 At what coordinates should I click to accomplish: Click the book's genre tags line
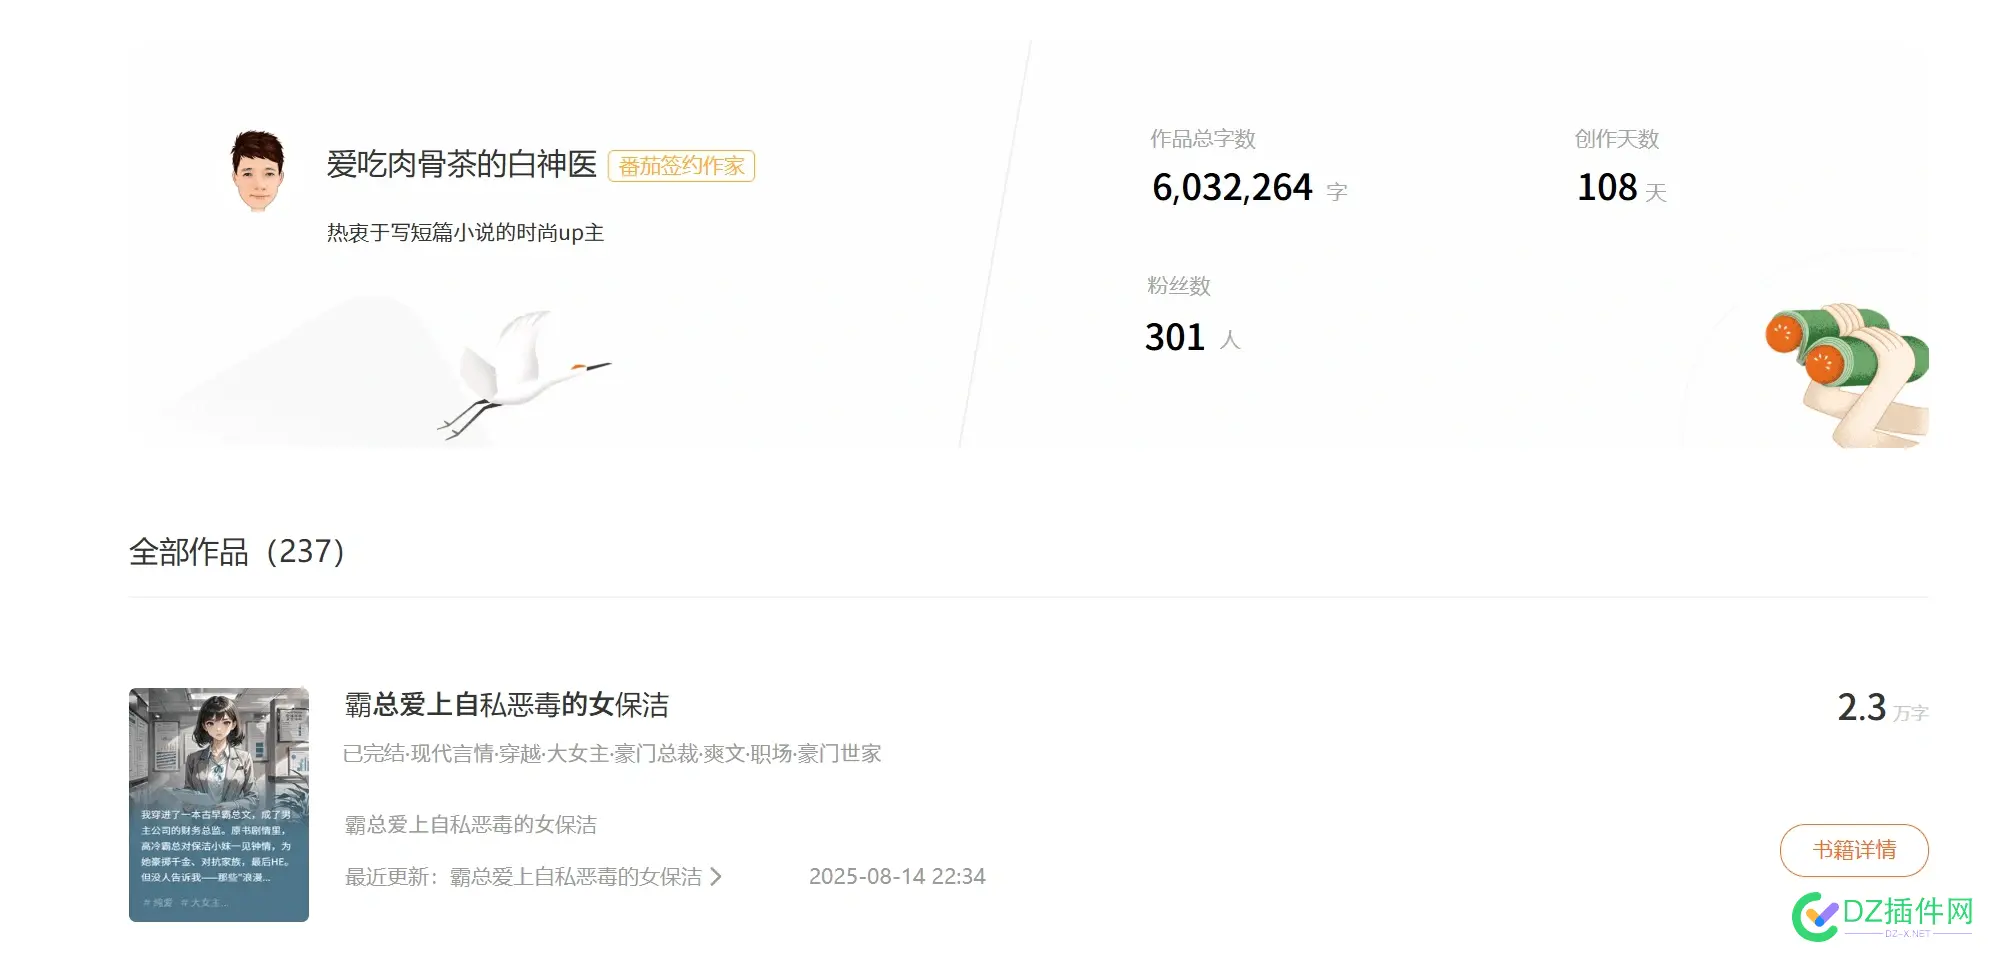pos(612,754)
